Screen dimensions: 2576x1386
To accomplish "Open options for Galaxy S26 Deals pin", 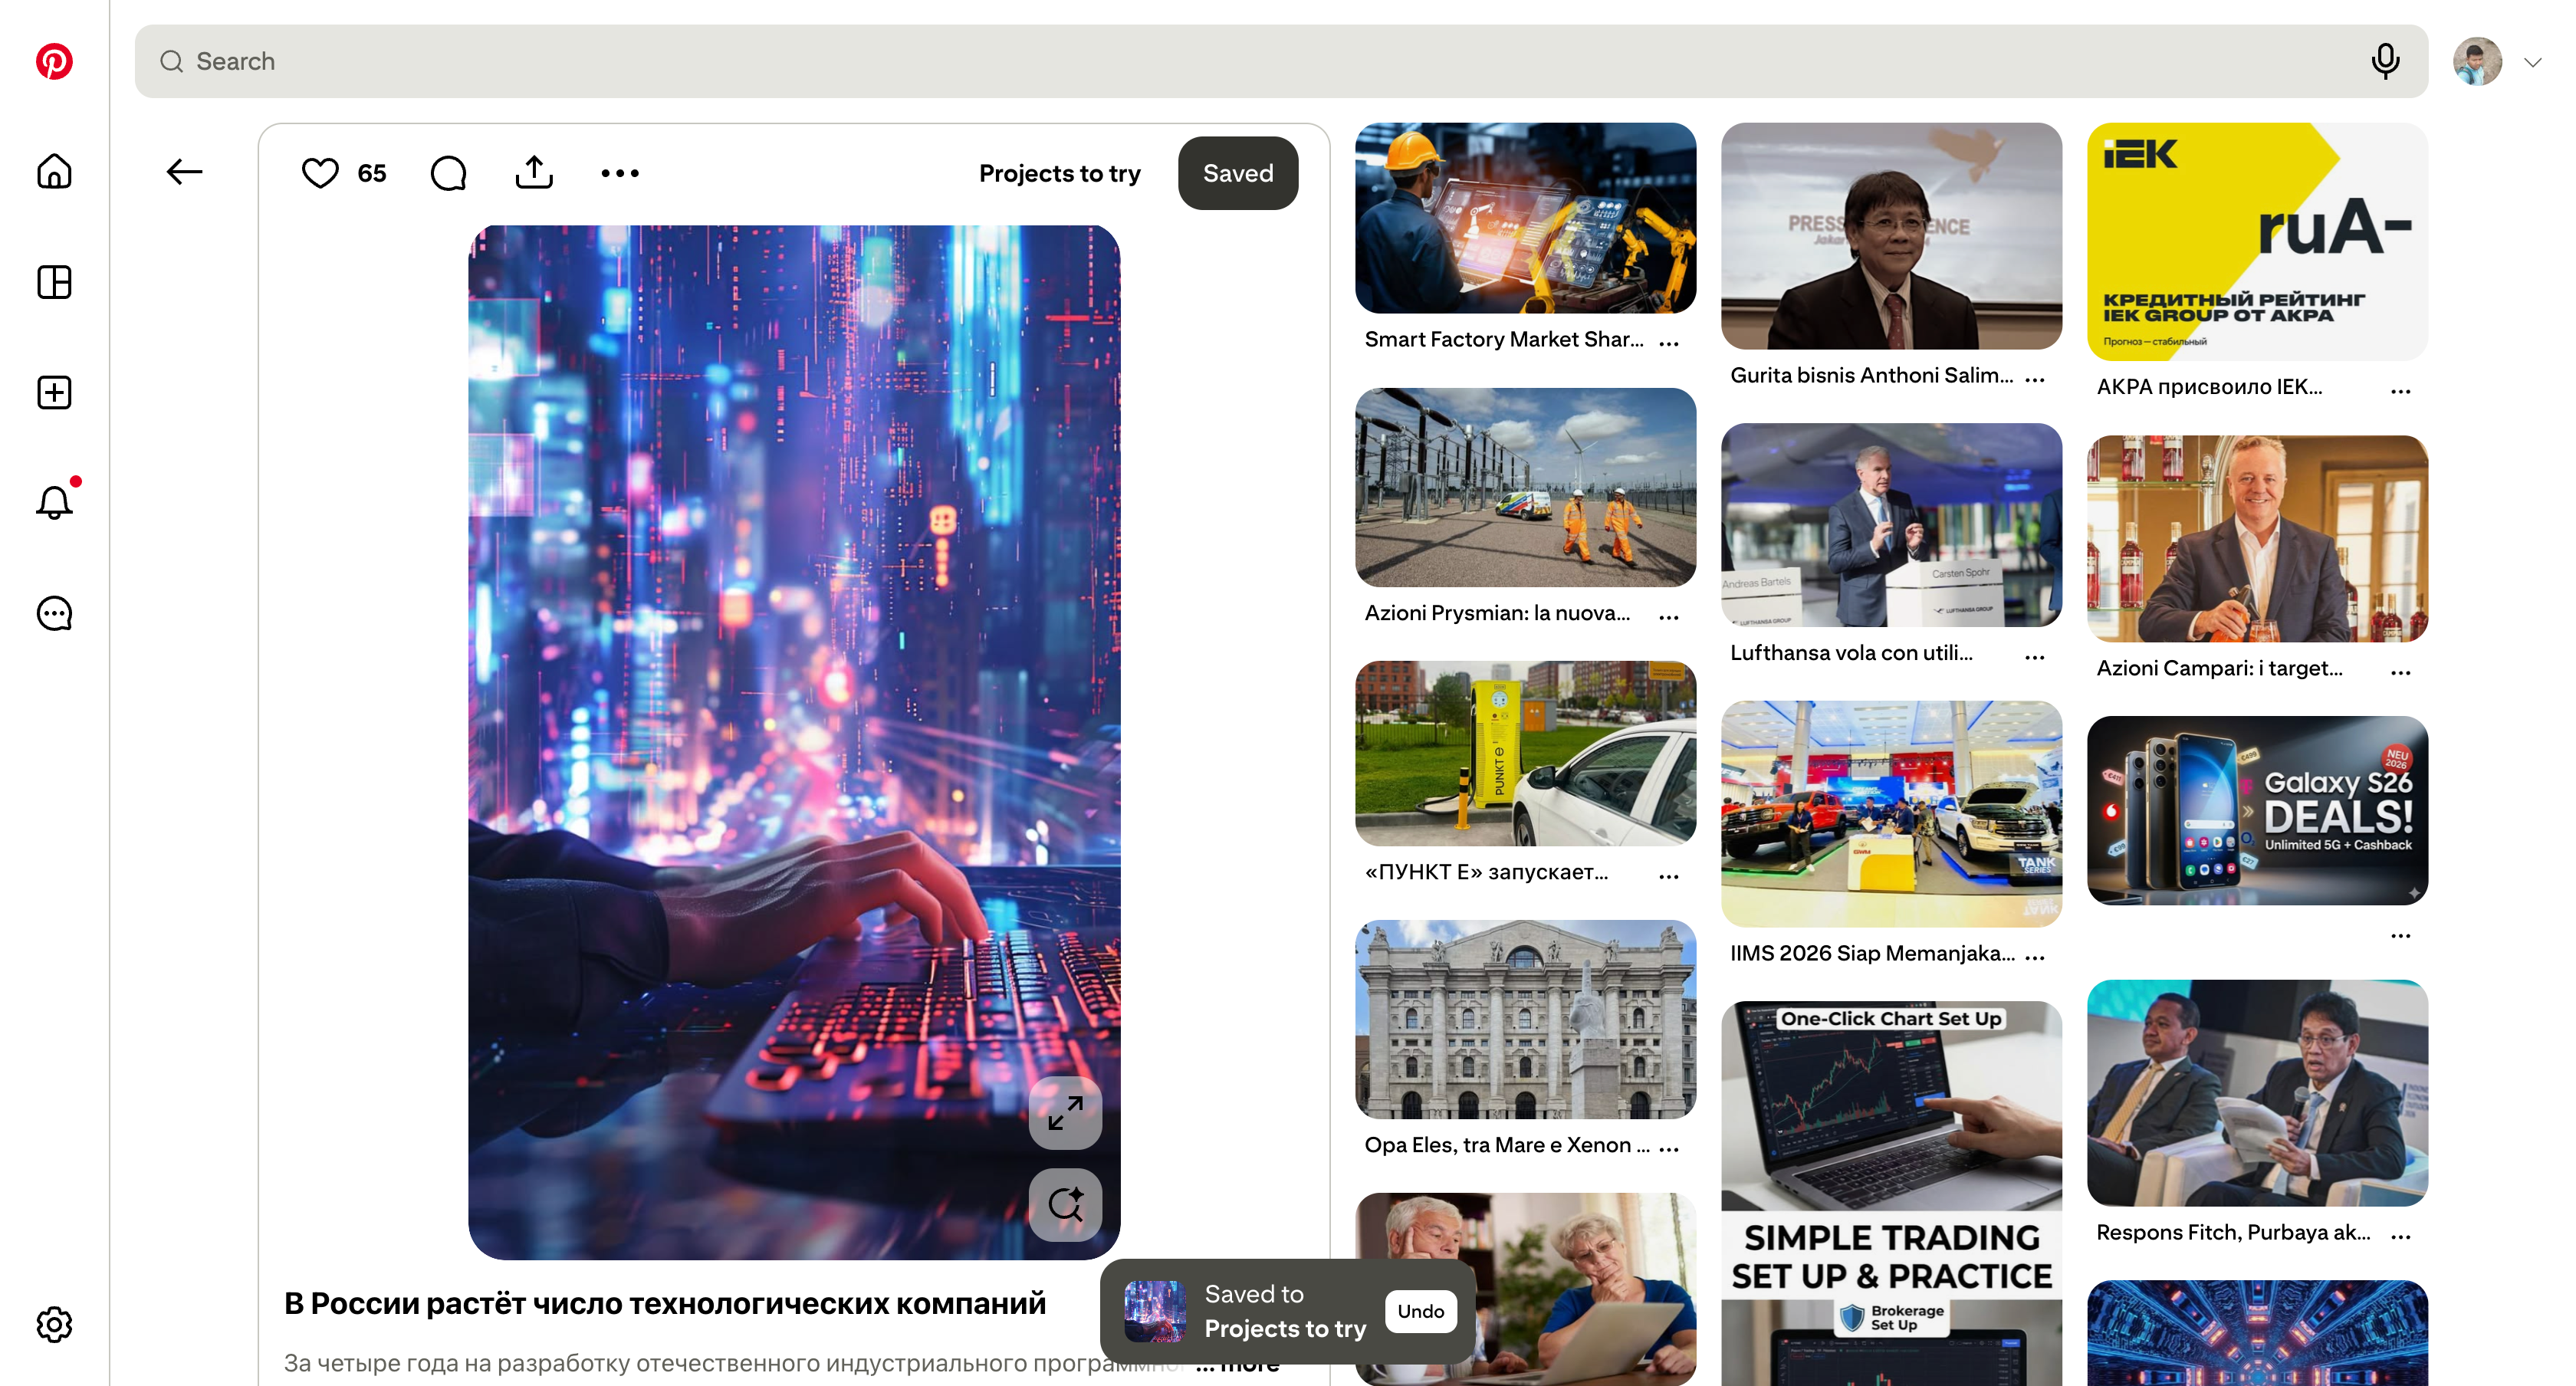I will [2401, 936].
